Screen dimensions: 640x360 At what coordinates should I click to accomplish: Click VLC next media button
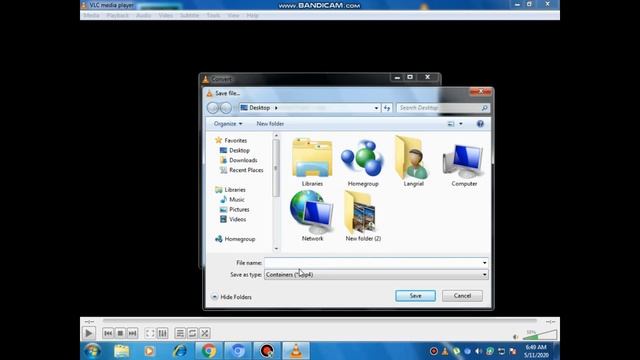[132, 333]
